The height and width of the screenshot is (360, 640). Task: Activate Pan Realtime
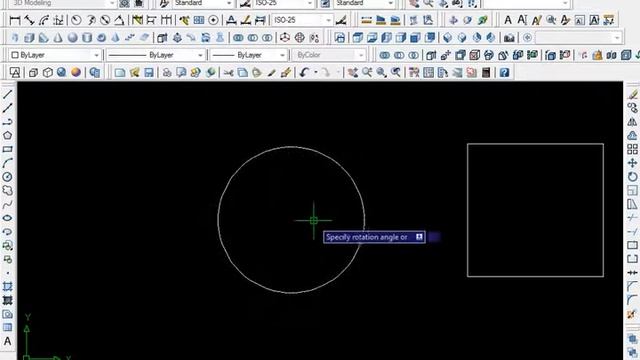(x=353, y=72)
